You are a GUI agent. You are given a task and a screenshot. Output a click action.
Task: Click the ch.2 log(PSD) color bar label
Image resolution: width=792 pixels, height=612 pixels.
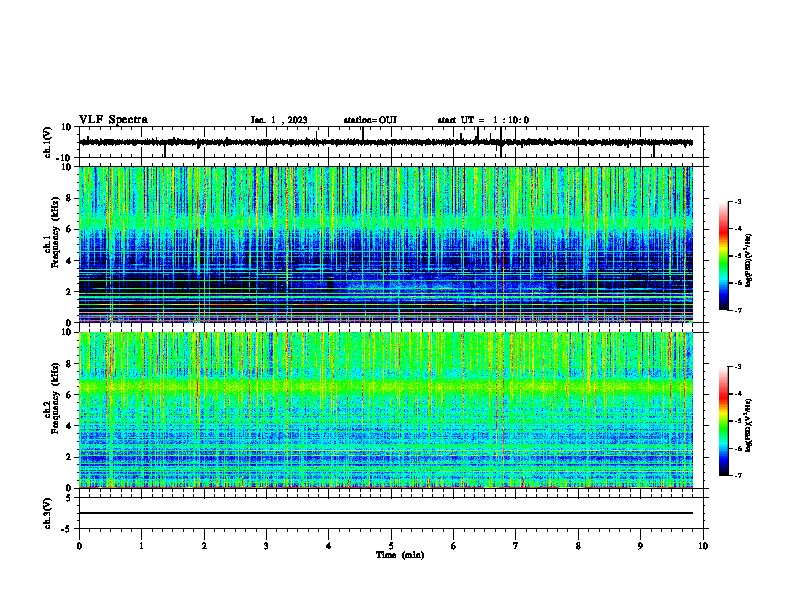(749, 425)
